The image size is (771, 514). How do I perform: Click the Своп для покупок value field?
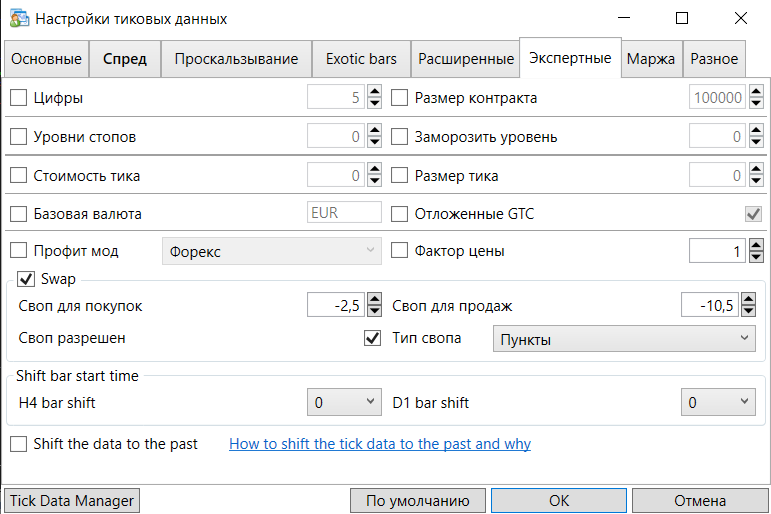click(x=336, y=305)
